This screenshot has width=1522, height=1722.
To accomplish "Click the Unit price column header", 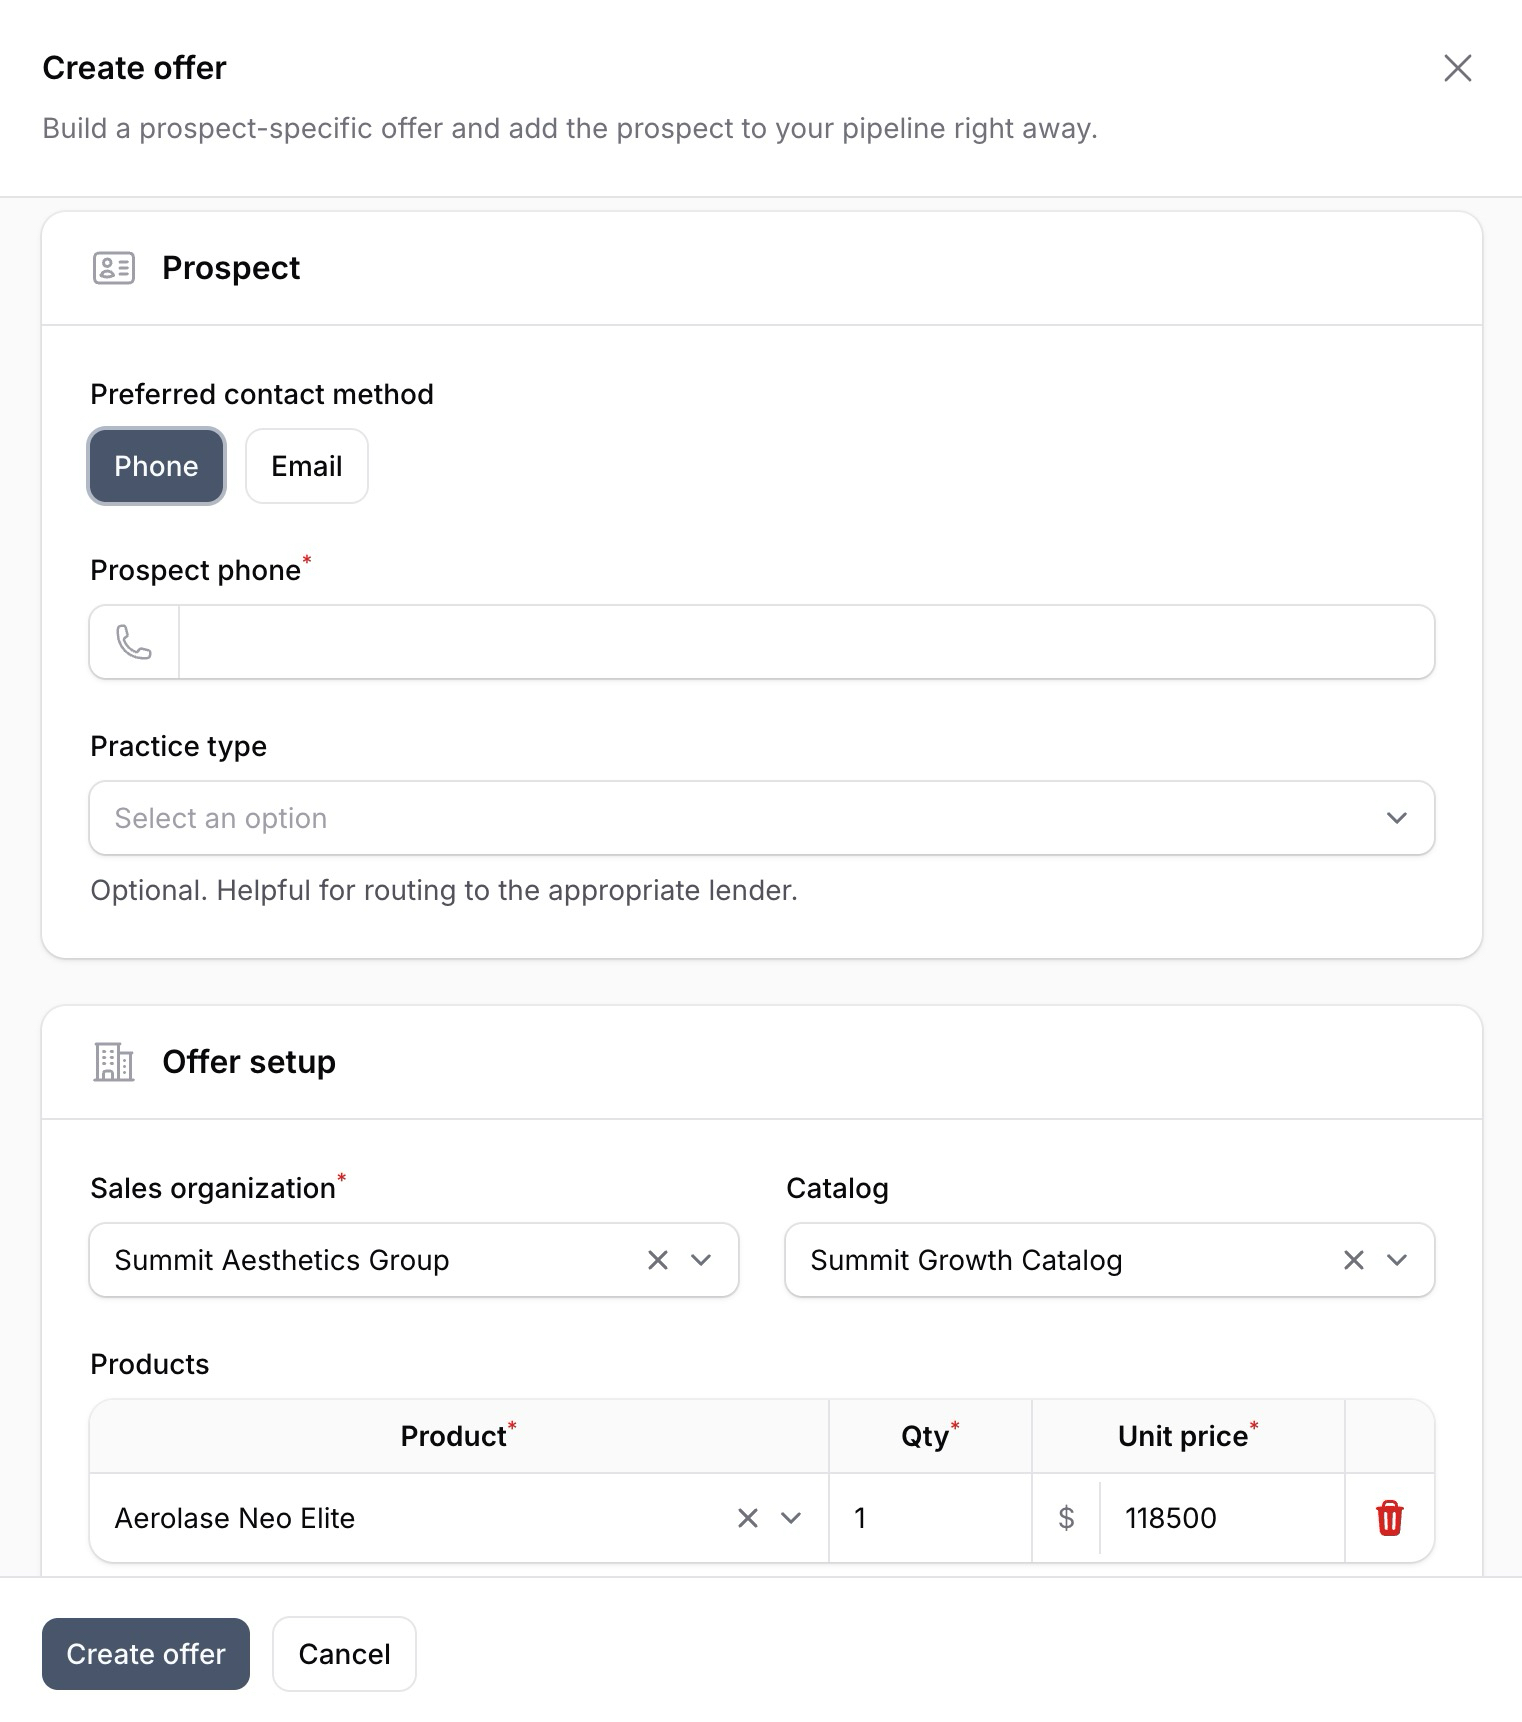I will tap(1188, 1436).
